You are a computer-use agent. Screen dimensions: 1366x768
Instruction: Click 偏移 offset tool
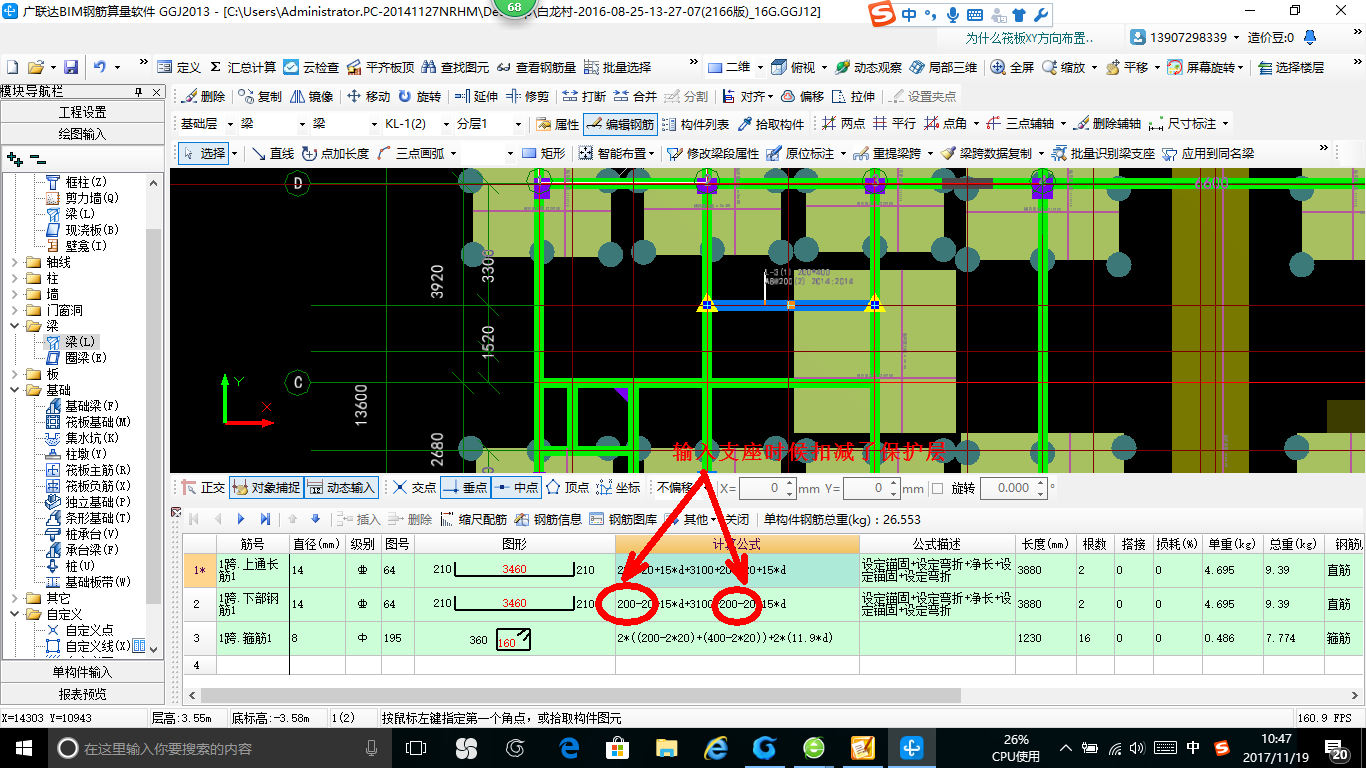(x=802, y=96)
